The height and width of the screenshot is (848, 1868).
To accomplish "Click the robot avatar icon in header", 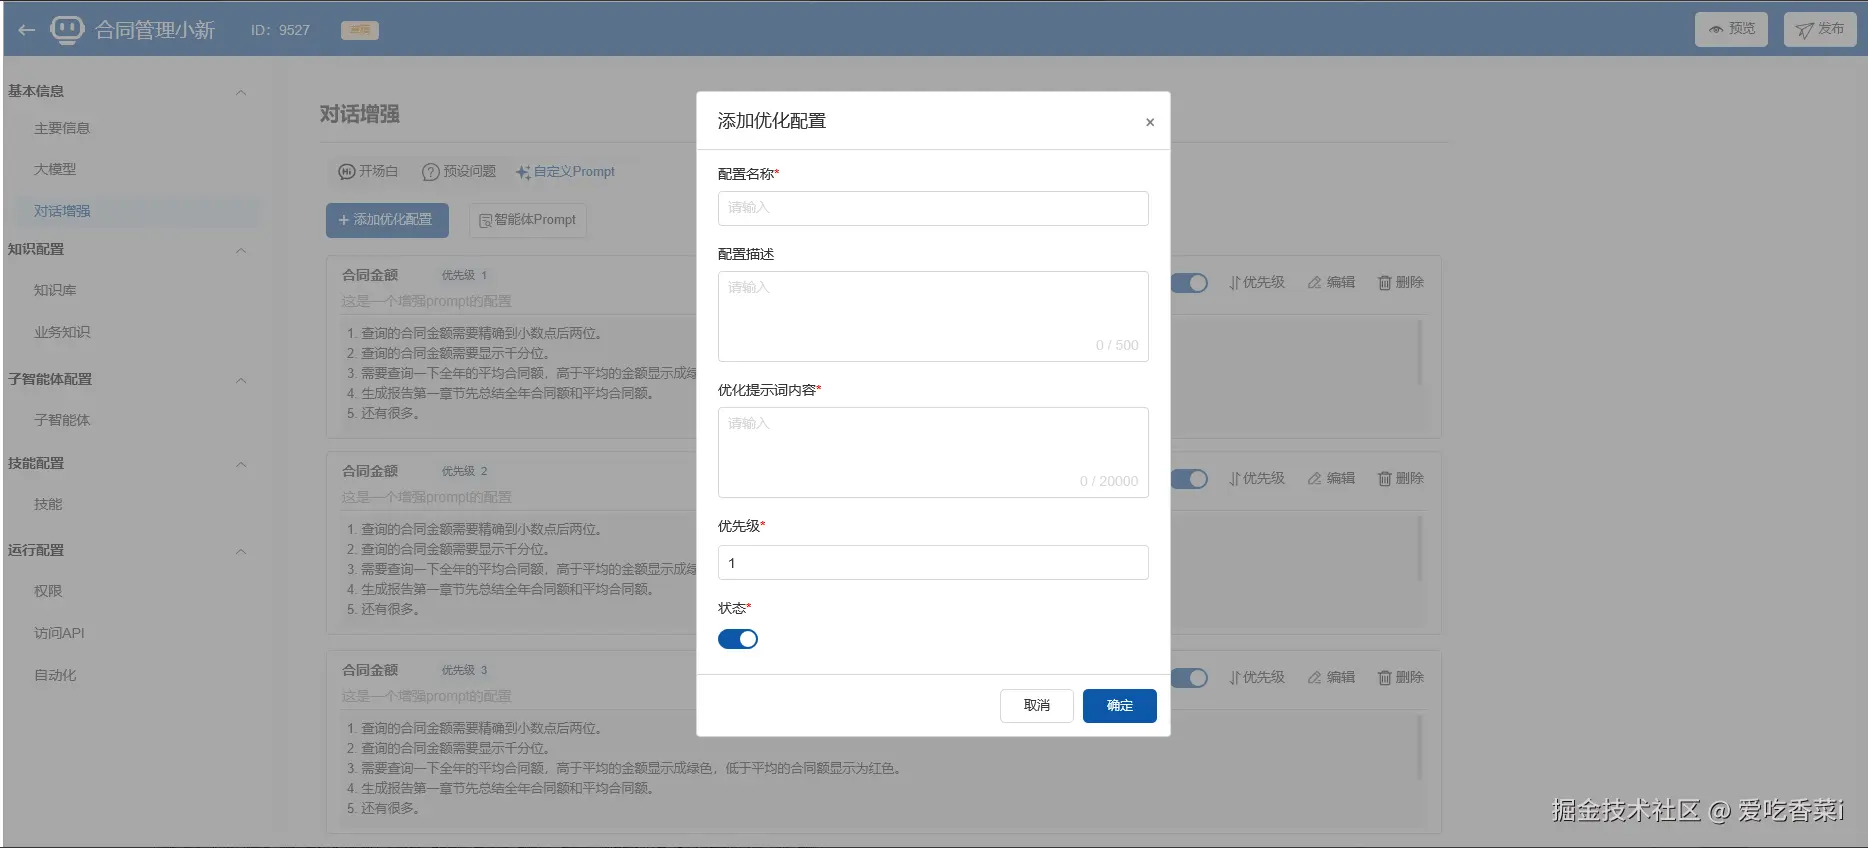I will [67, 29].
